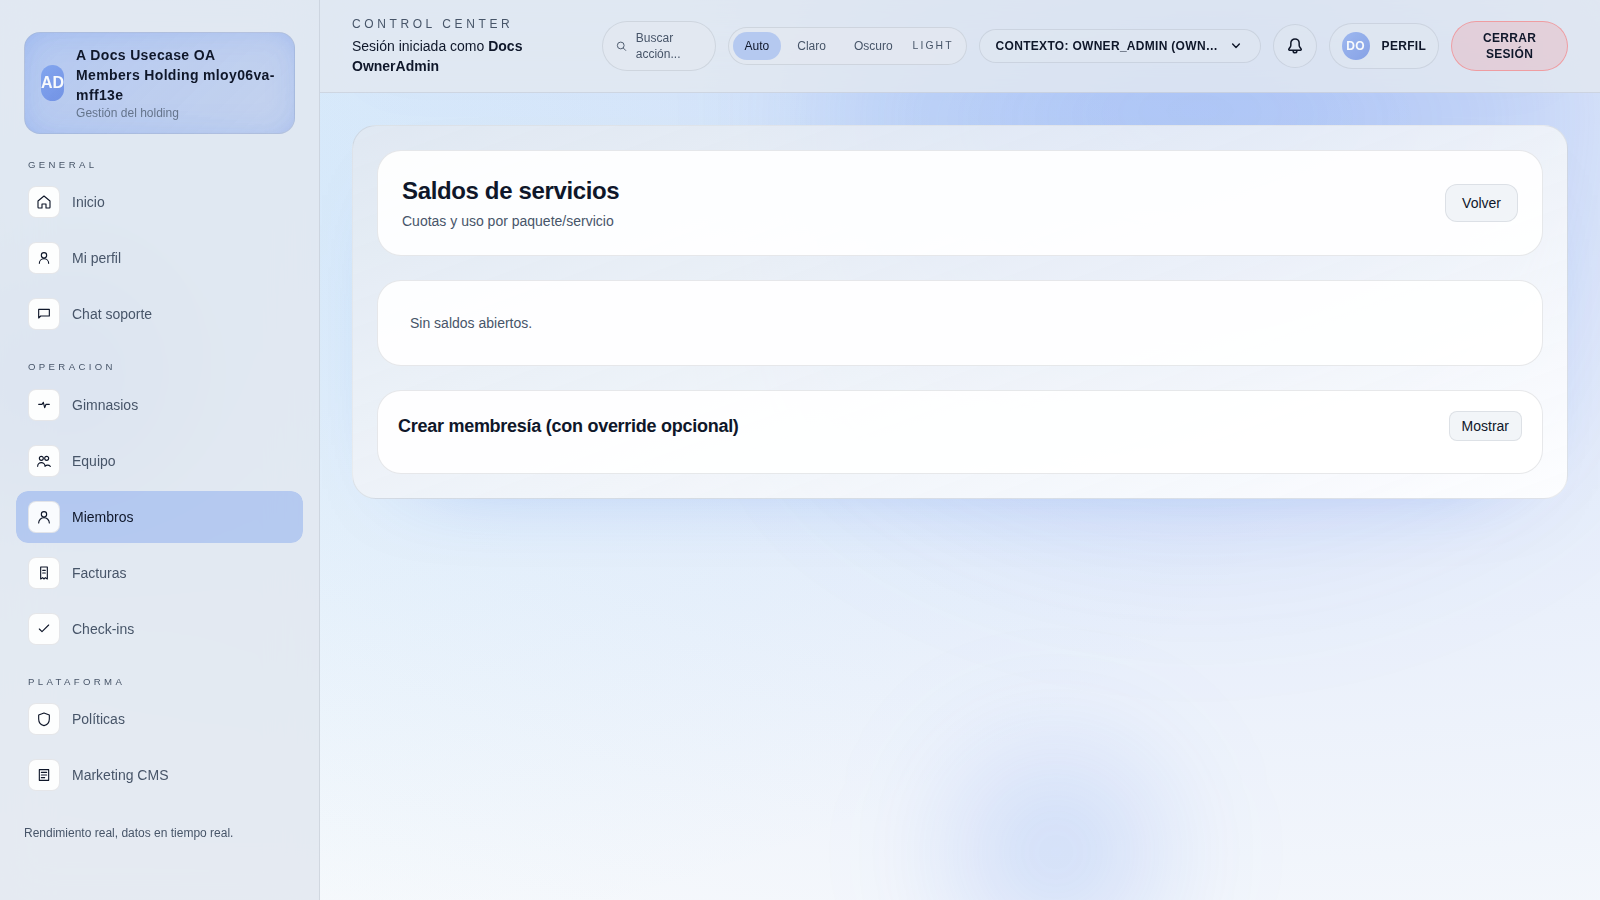Select the Equipo team icon
Image resolution: width=1600 pixels, height=900 pixels.
click(x=44, y=461)
